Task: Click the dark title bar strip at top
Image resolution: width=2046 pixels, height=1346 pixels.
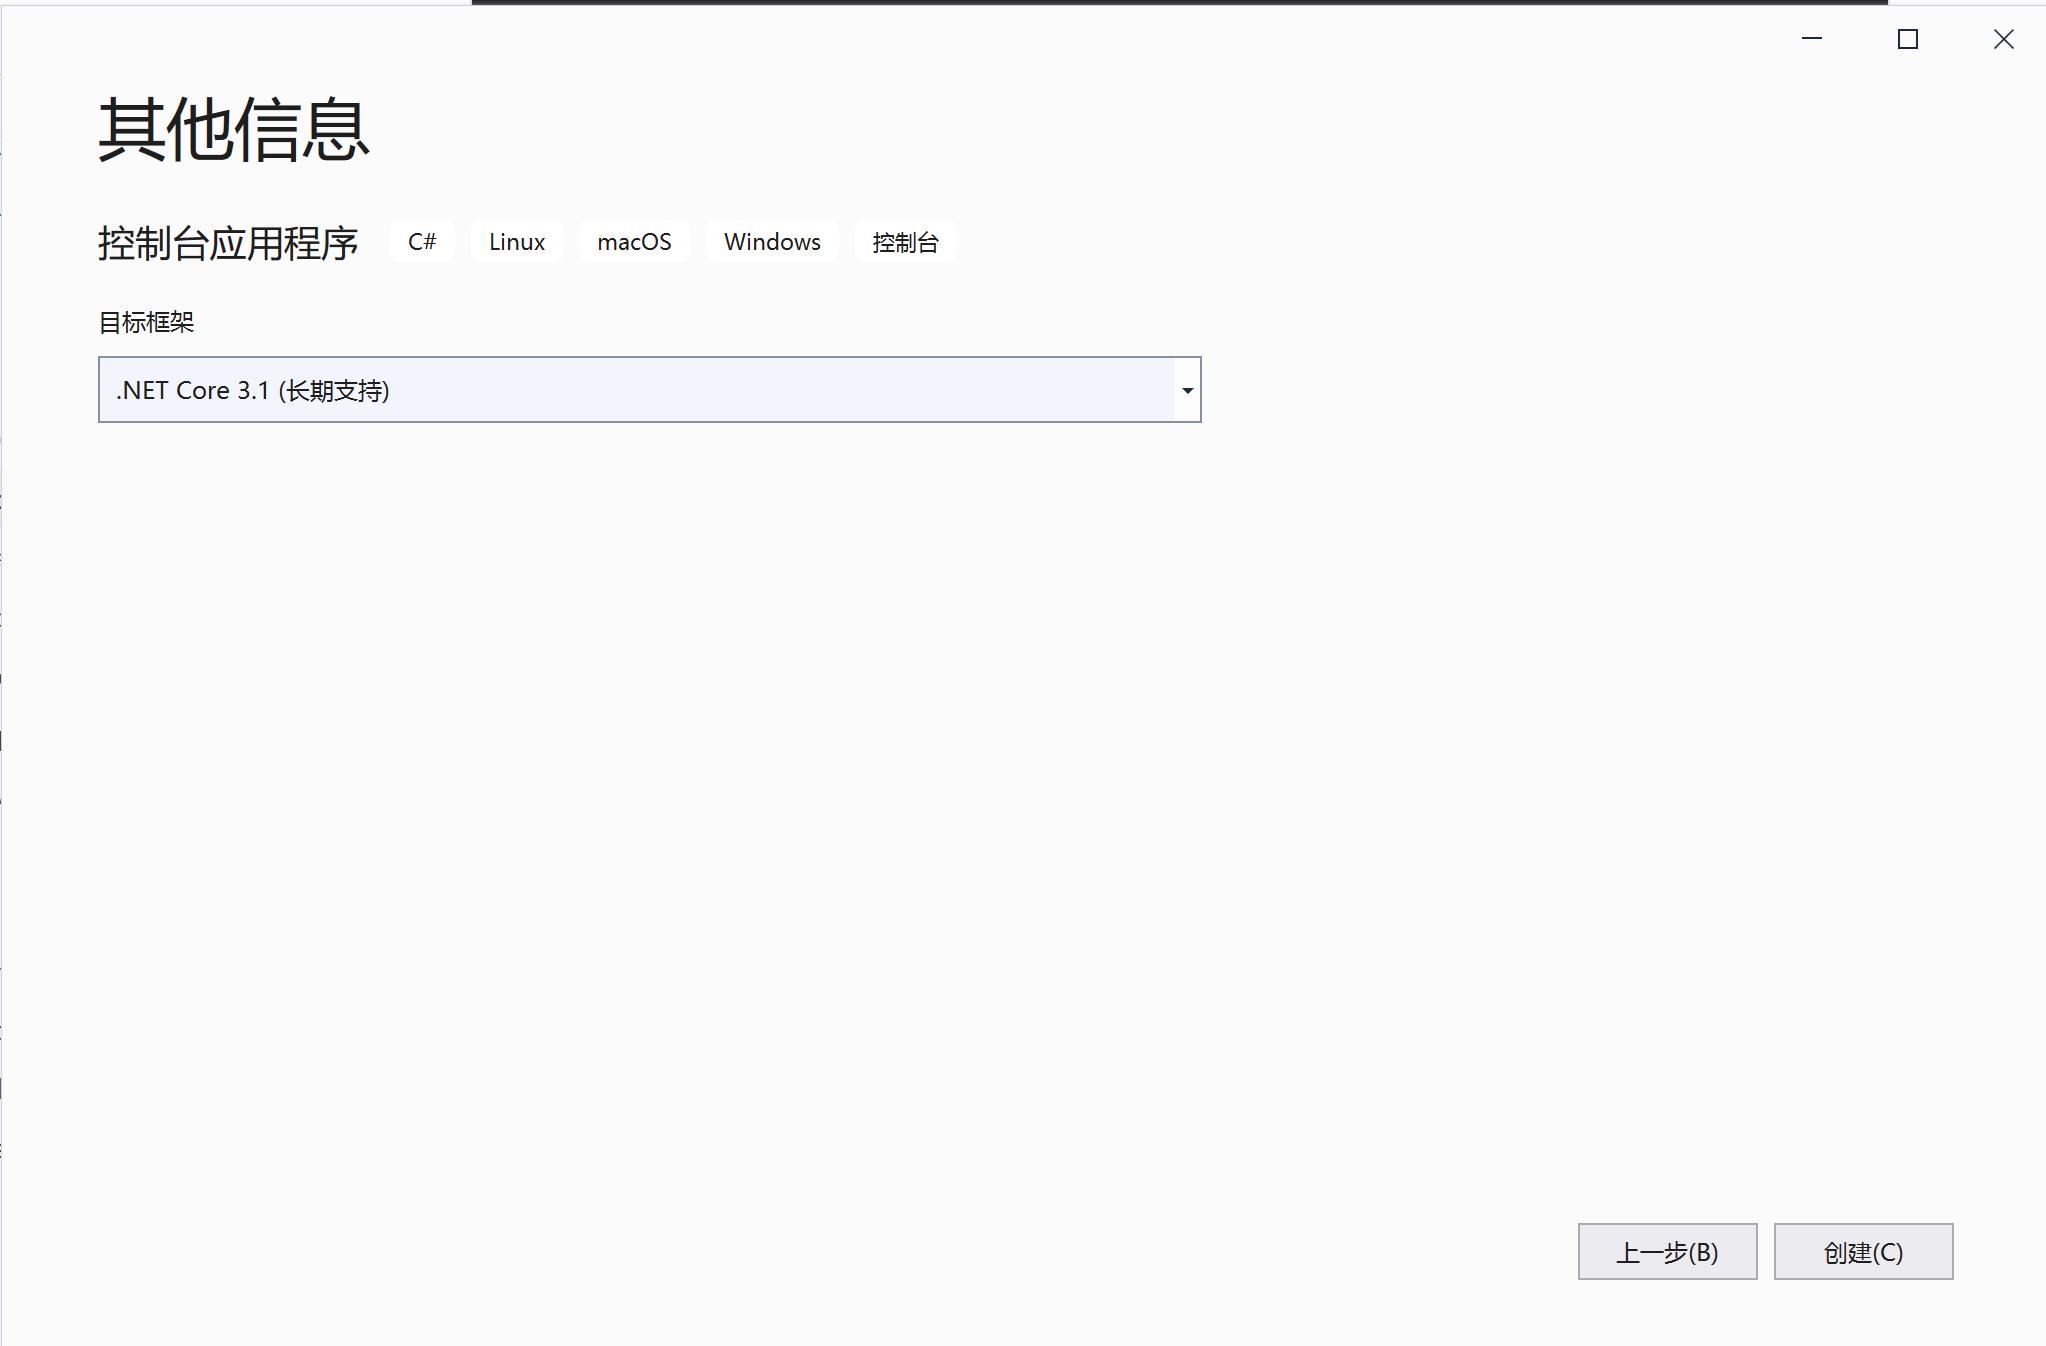Action: click(x=1180, y=2)
